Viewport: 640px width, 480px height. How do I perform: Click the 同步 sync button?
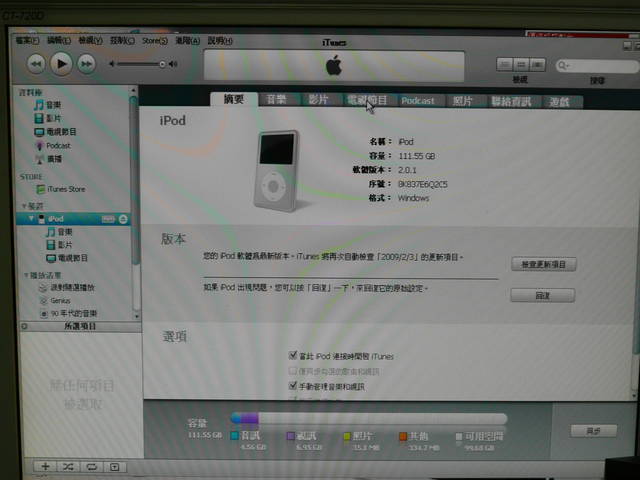pyautogui.click(x=593, y=431)
